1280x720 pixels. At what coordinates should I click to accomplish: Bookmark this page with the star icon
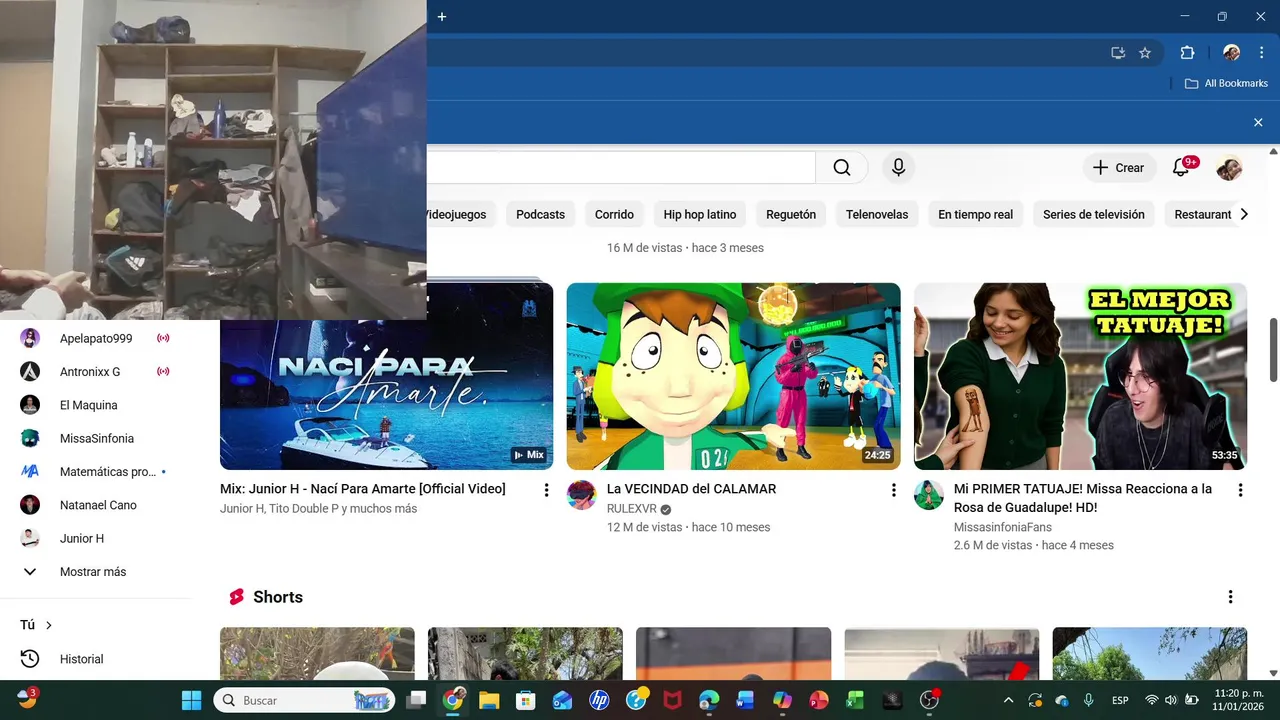(x=1145, y=53)
